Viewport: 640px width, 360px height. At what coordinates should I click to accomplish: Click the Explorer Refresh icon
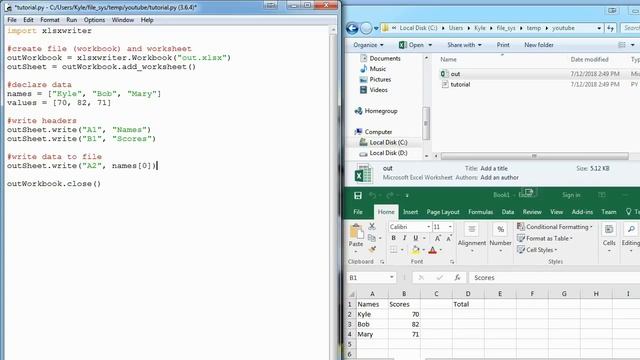pyautogui.click(x=610, y=28)
